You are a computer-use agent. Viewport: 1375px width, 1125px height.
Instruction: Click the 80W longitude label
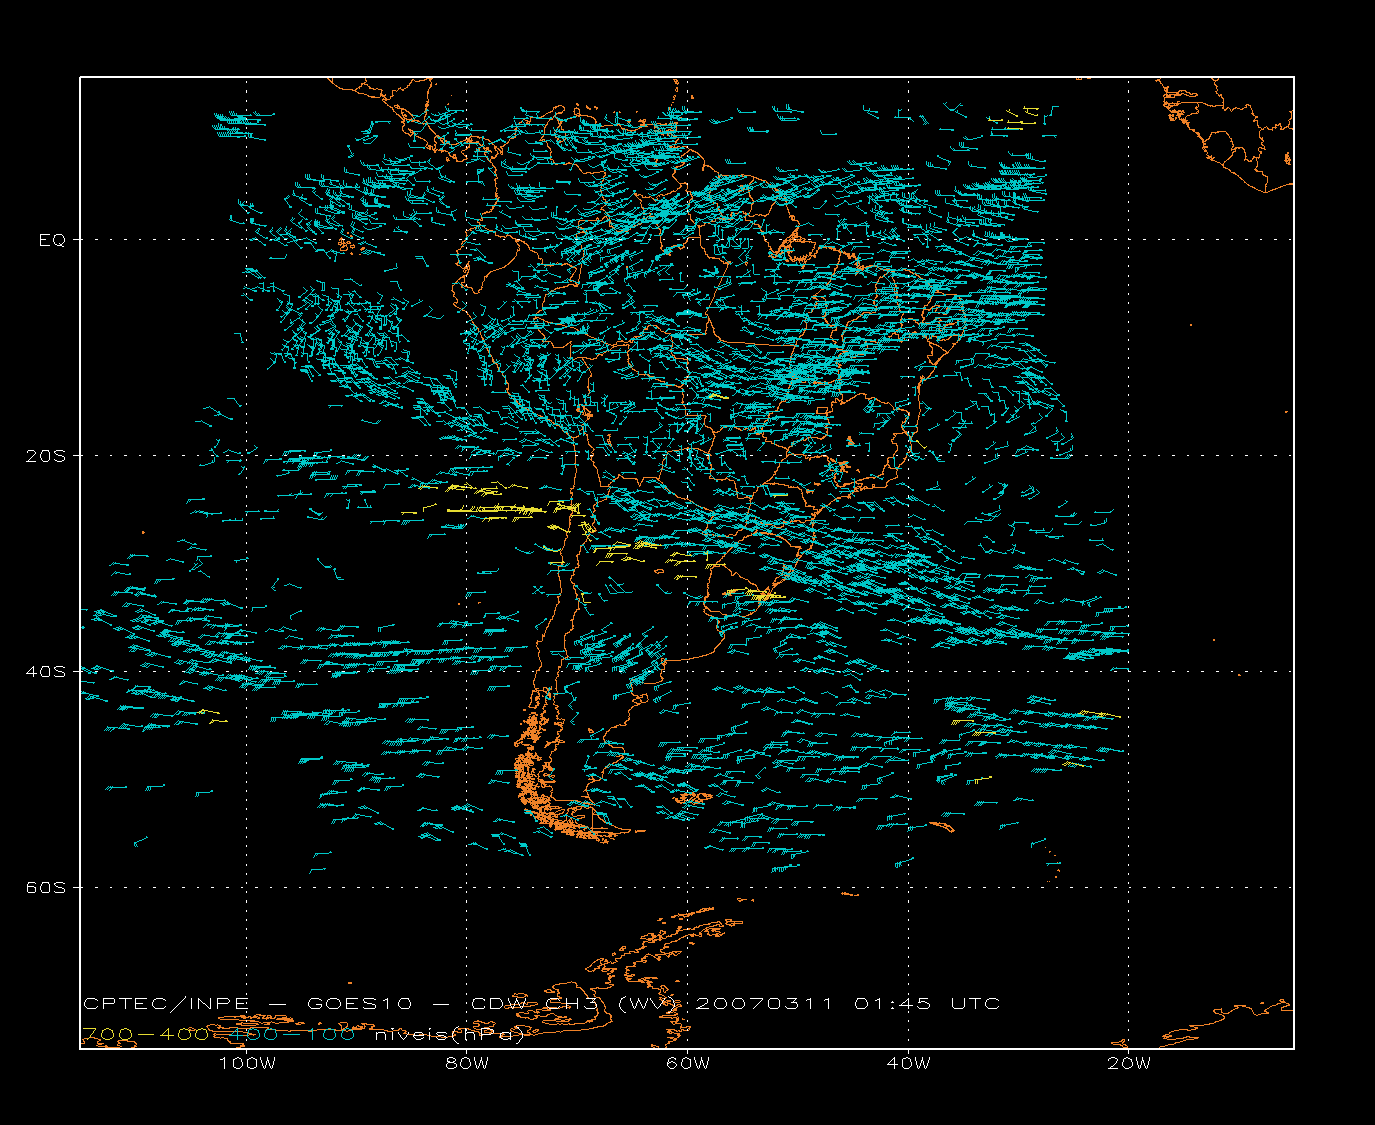(467, 1063)
